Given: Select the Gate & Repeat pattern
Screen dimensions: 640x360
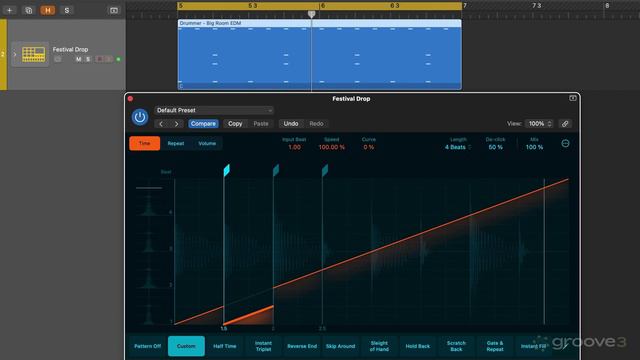Looking at the screenshot, I should [x=495, y=346].
